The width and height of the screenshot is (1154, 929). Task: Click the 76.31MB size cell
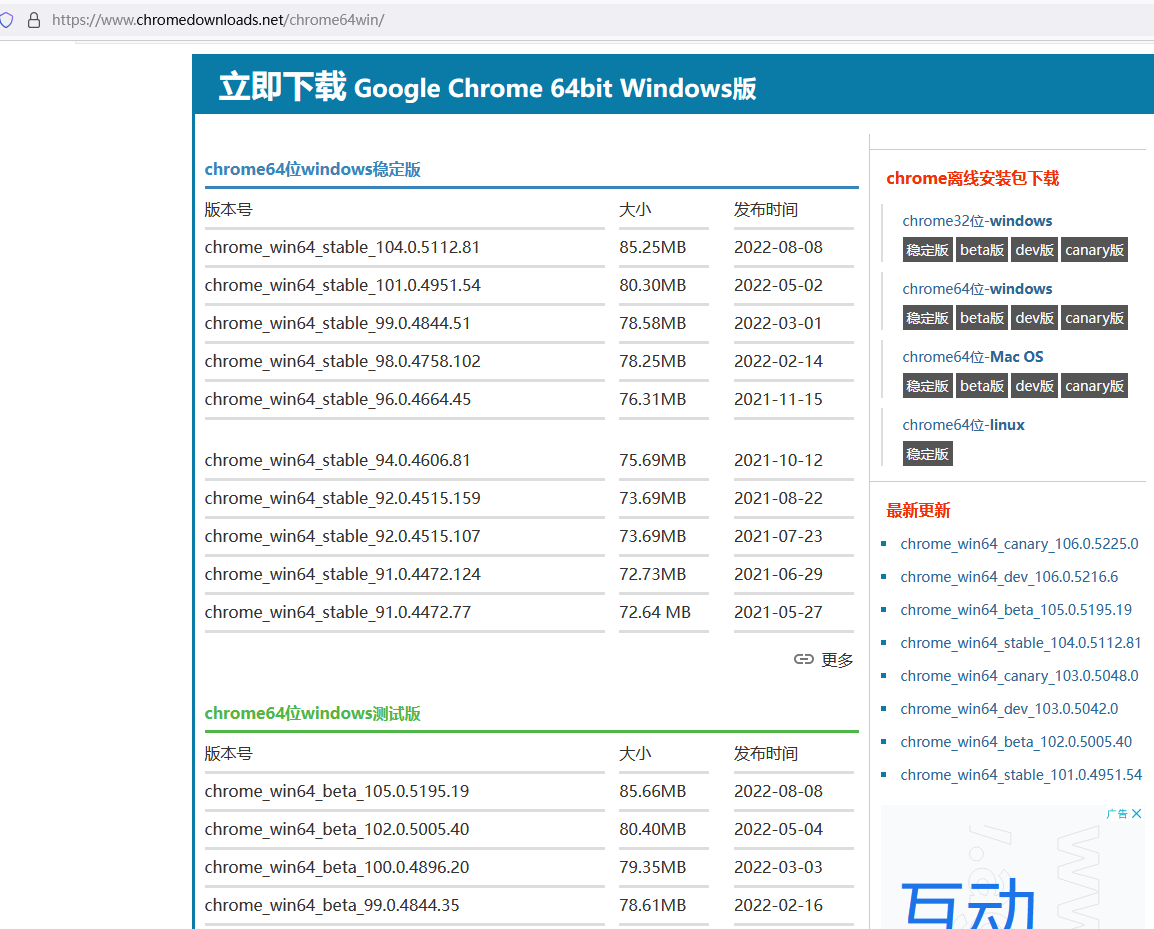pos(653,400)
